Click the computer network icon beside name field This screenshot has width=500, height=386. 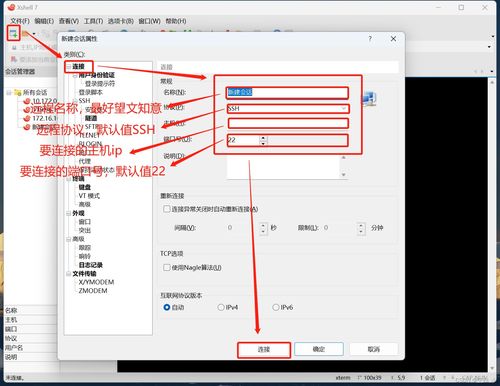pyautogui.click(x=369, y=99)
